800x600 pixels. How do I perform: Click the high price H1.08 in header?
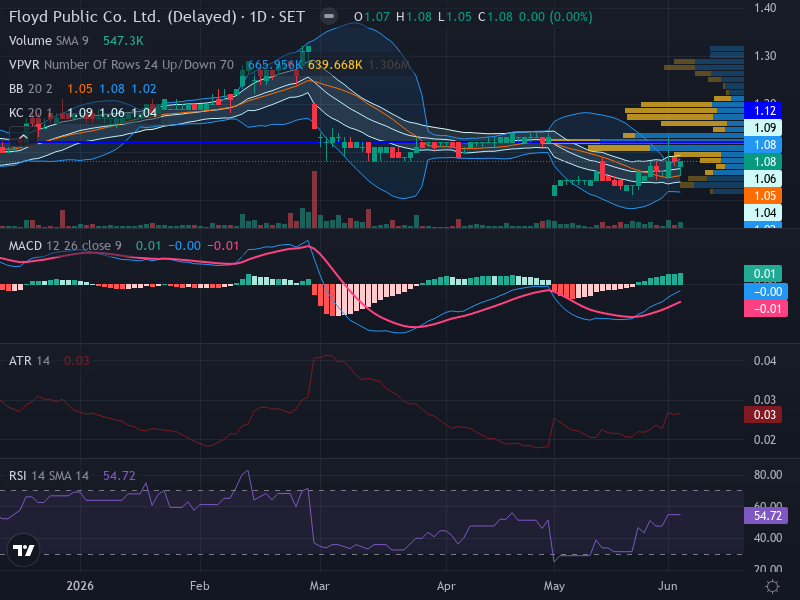pos(414,17)
